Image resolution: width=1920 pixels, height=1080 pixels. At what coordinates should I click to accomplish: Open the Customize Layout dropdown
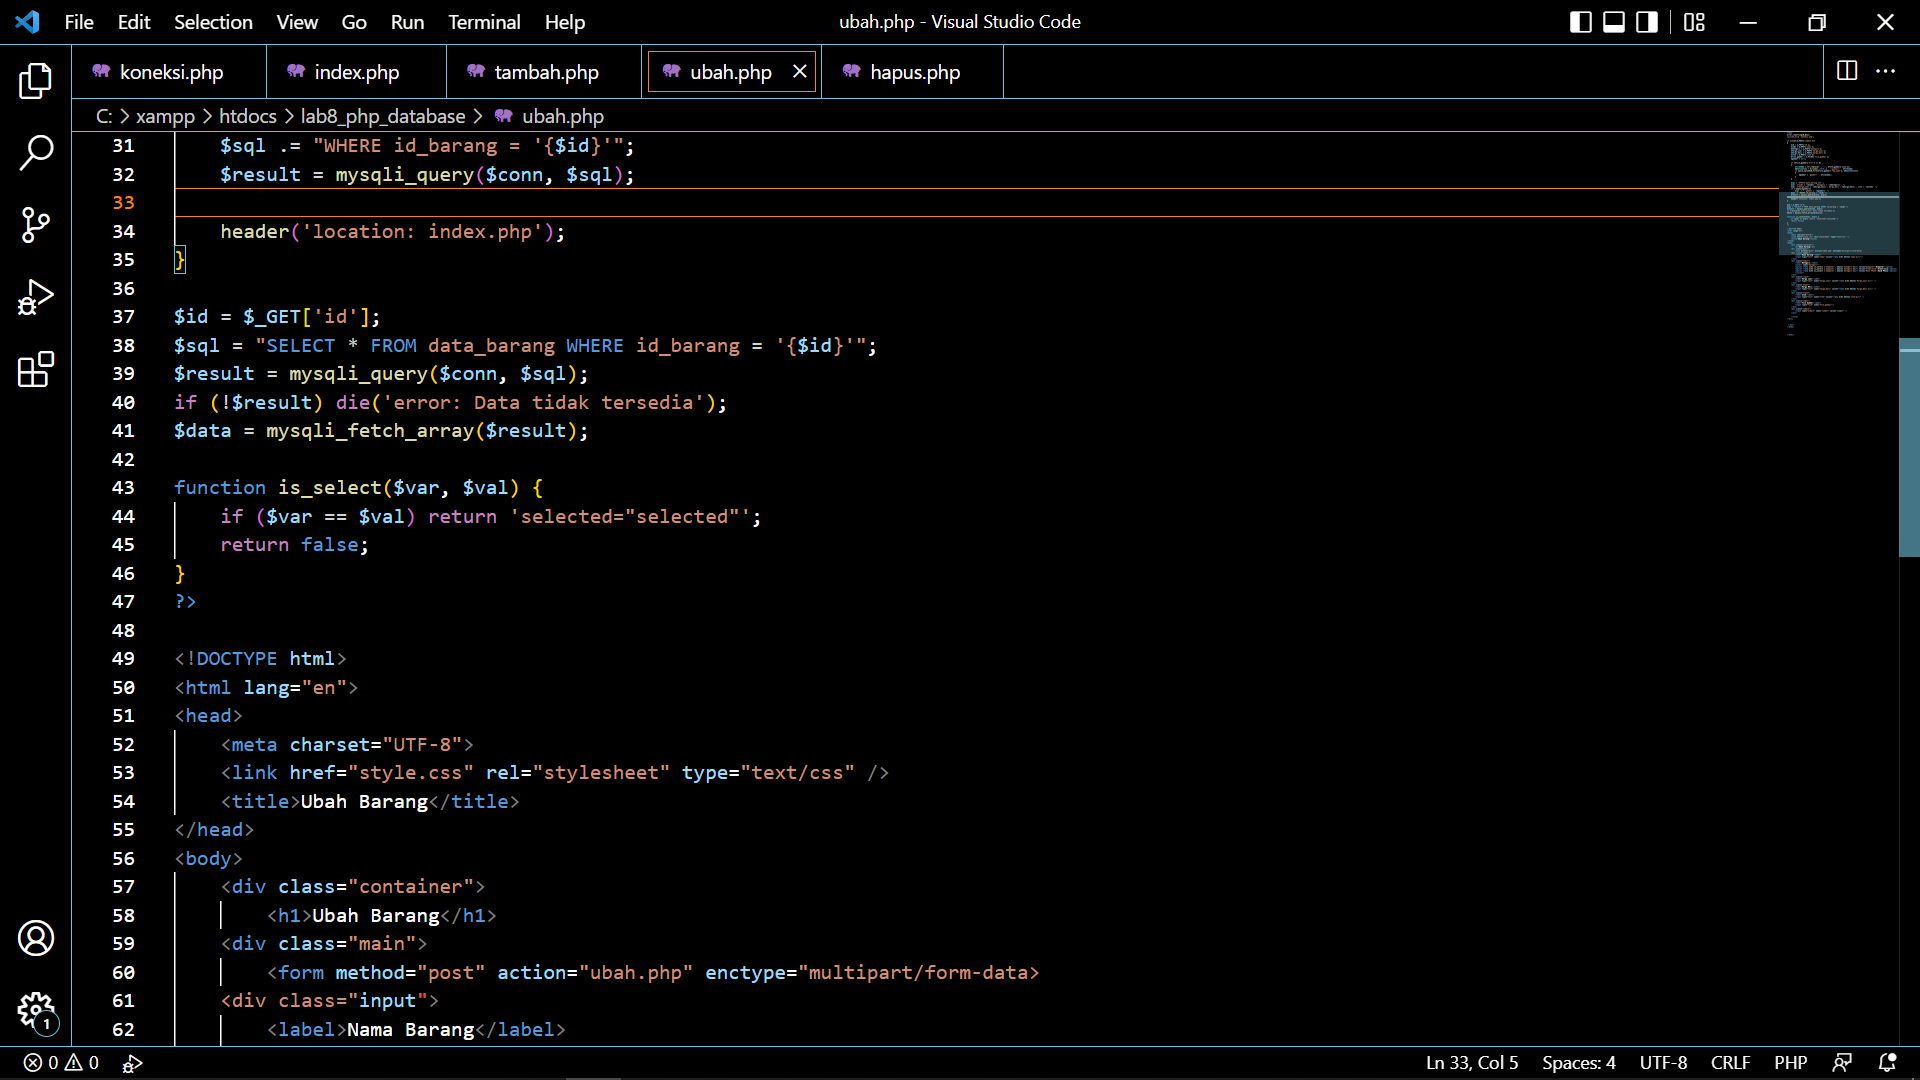tap(1694, 21)
